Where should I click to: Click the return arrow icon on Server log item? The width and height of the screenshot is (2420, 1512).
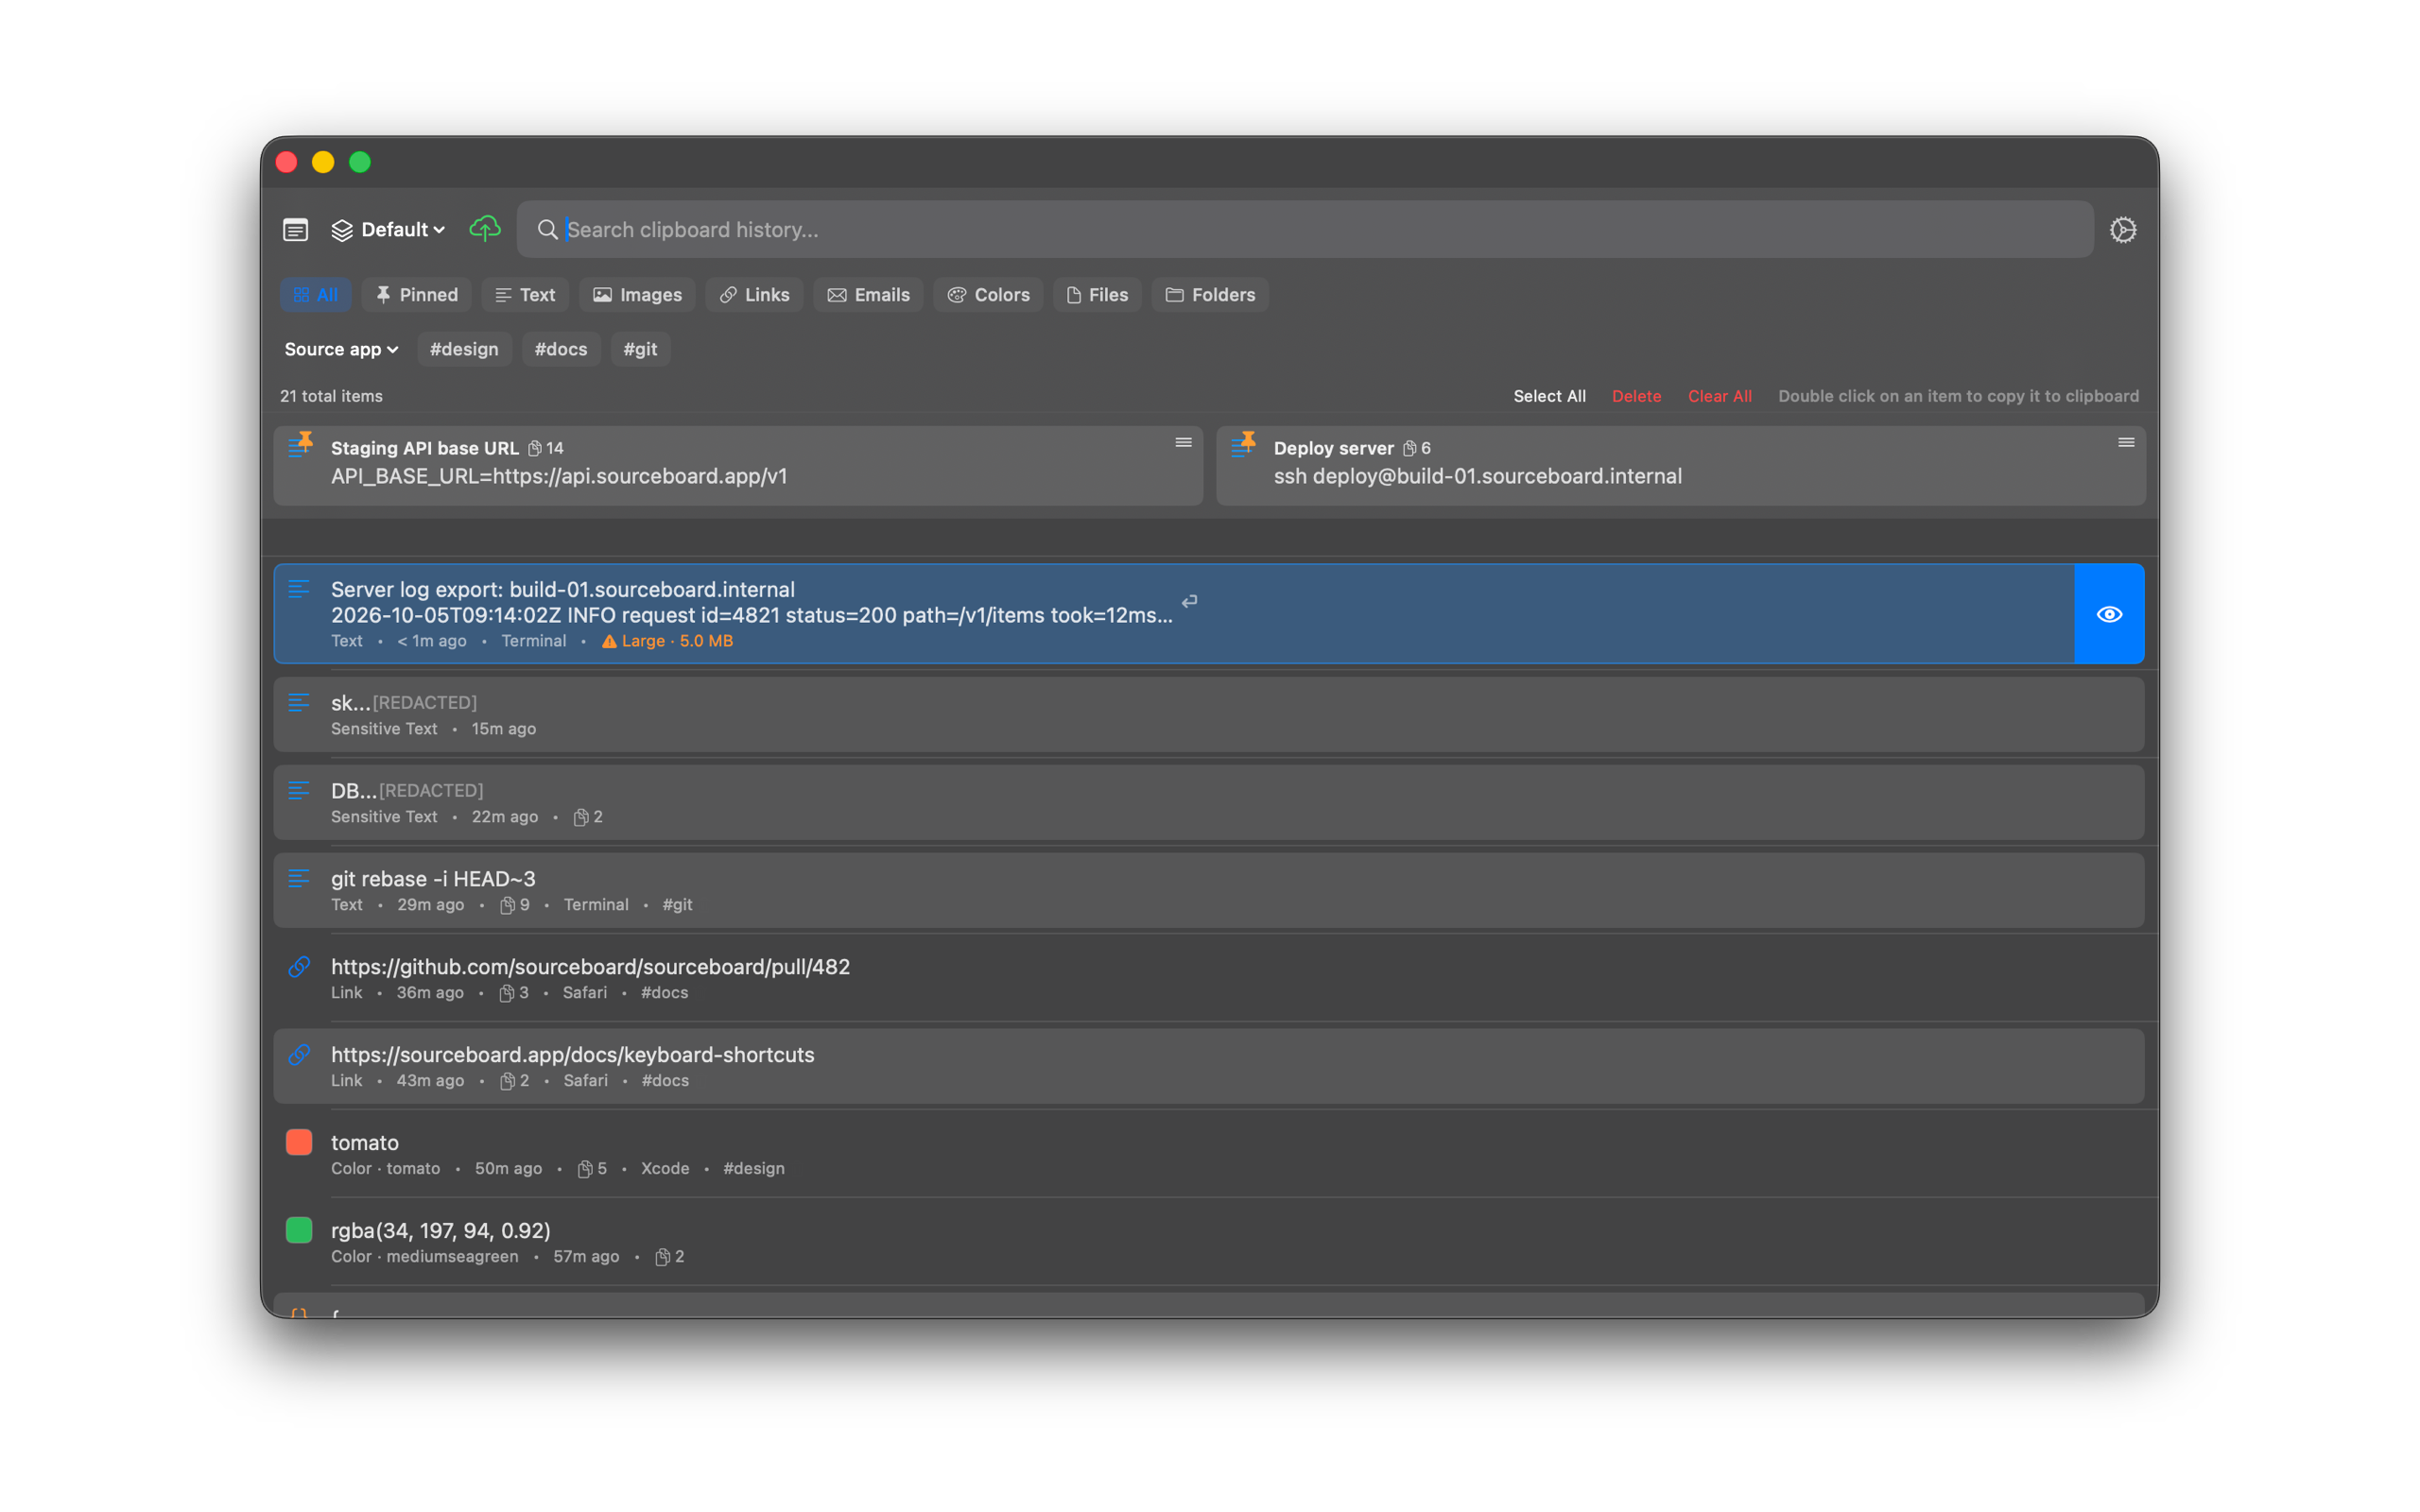(1189, 602)
